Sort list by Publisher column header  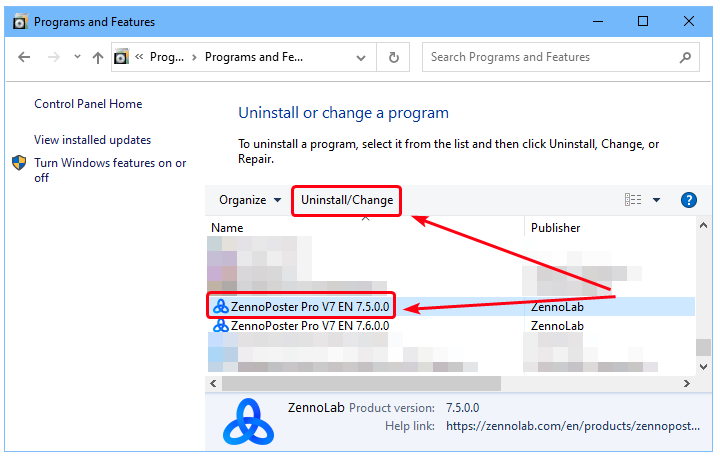point(555,228)
